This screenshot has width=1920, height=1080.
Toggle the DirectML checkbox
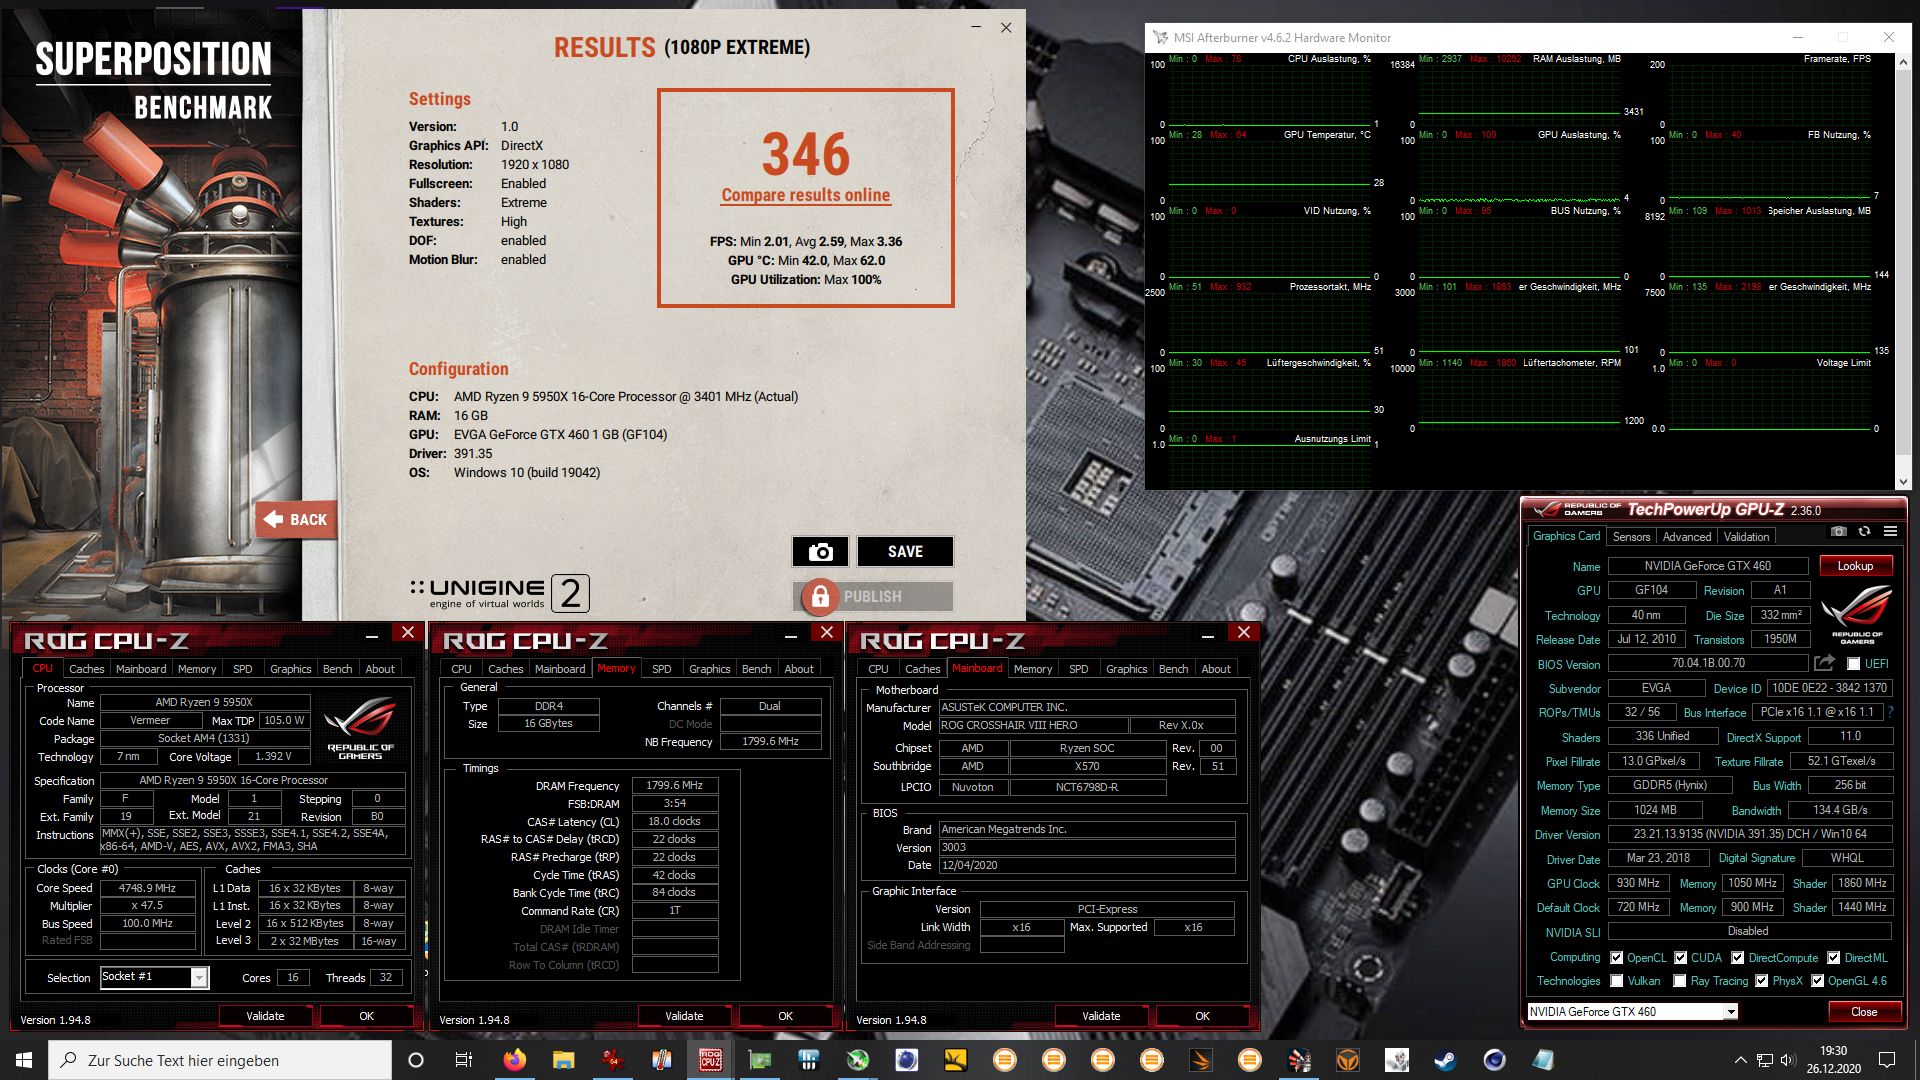tap(1833, 958)
